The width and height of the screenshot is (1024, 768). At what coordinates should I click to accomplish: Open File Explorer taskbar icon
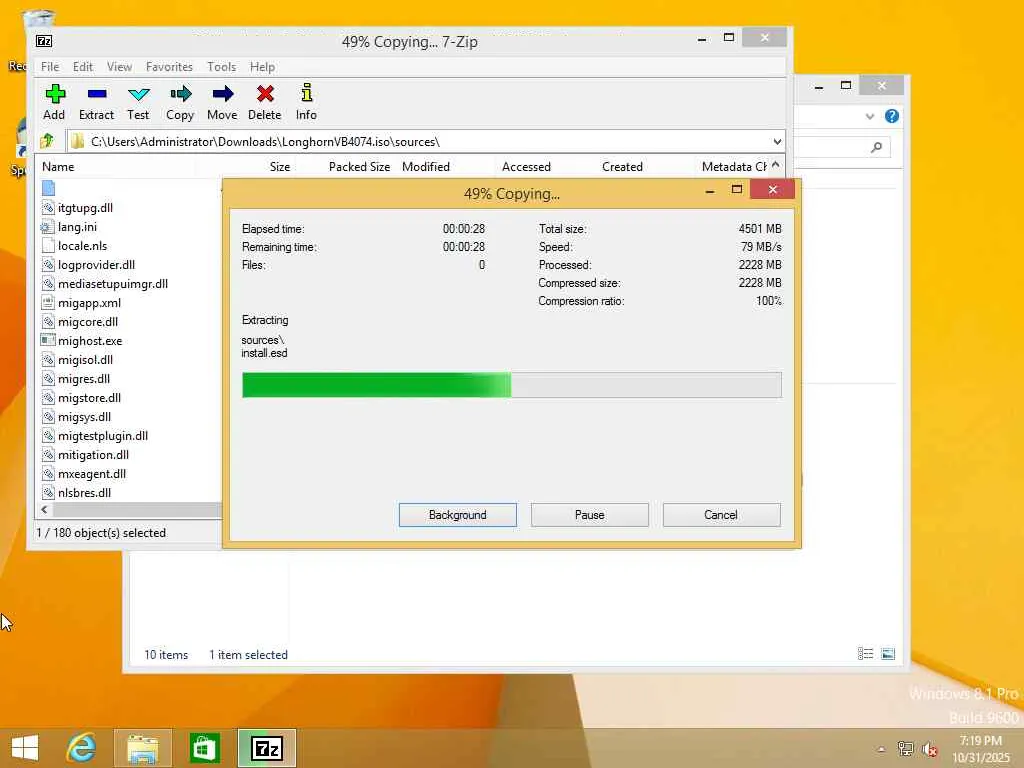point(143,748)
